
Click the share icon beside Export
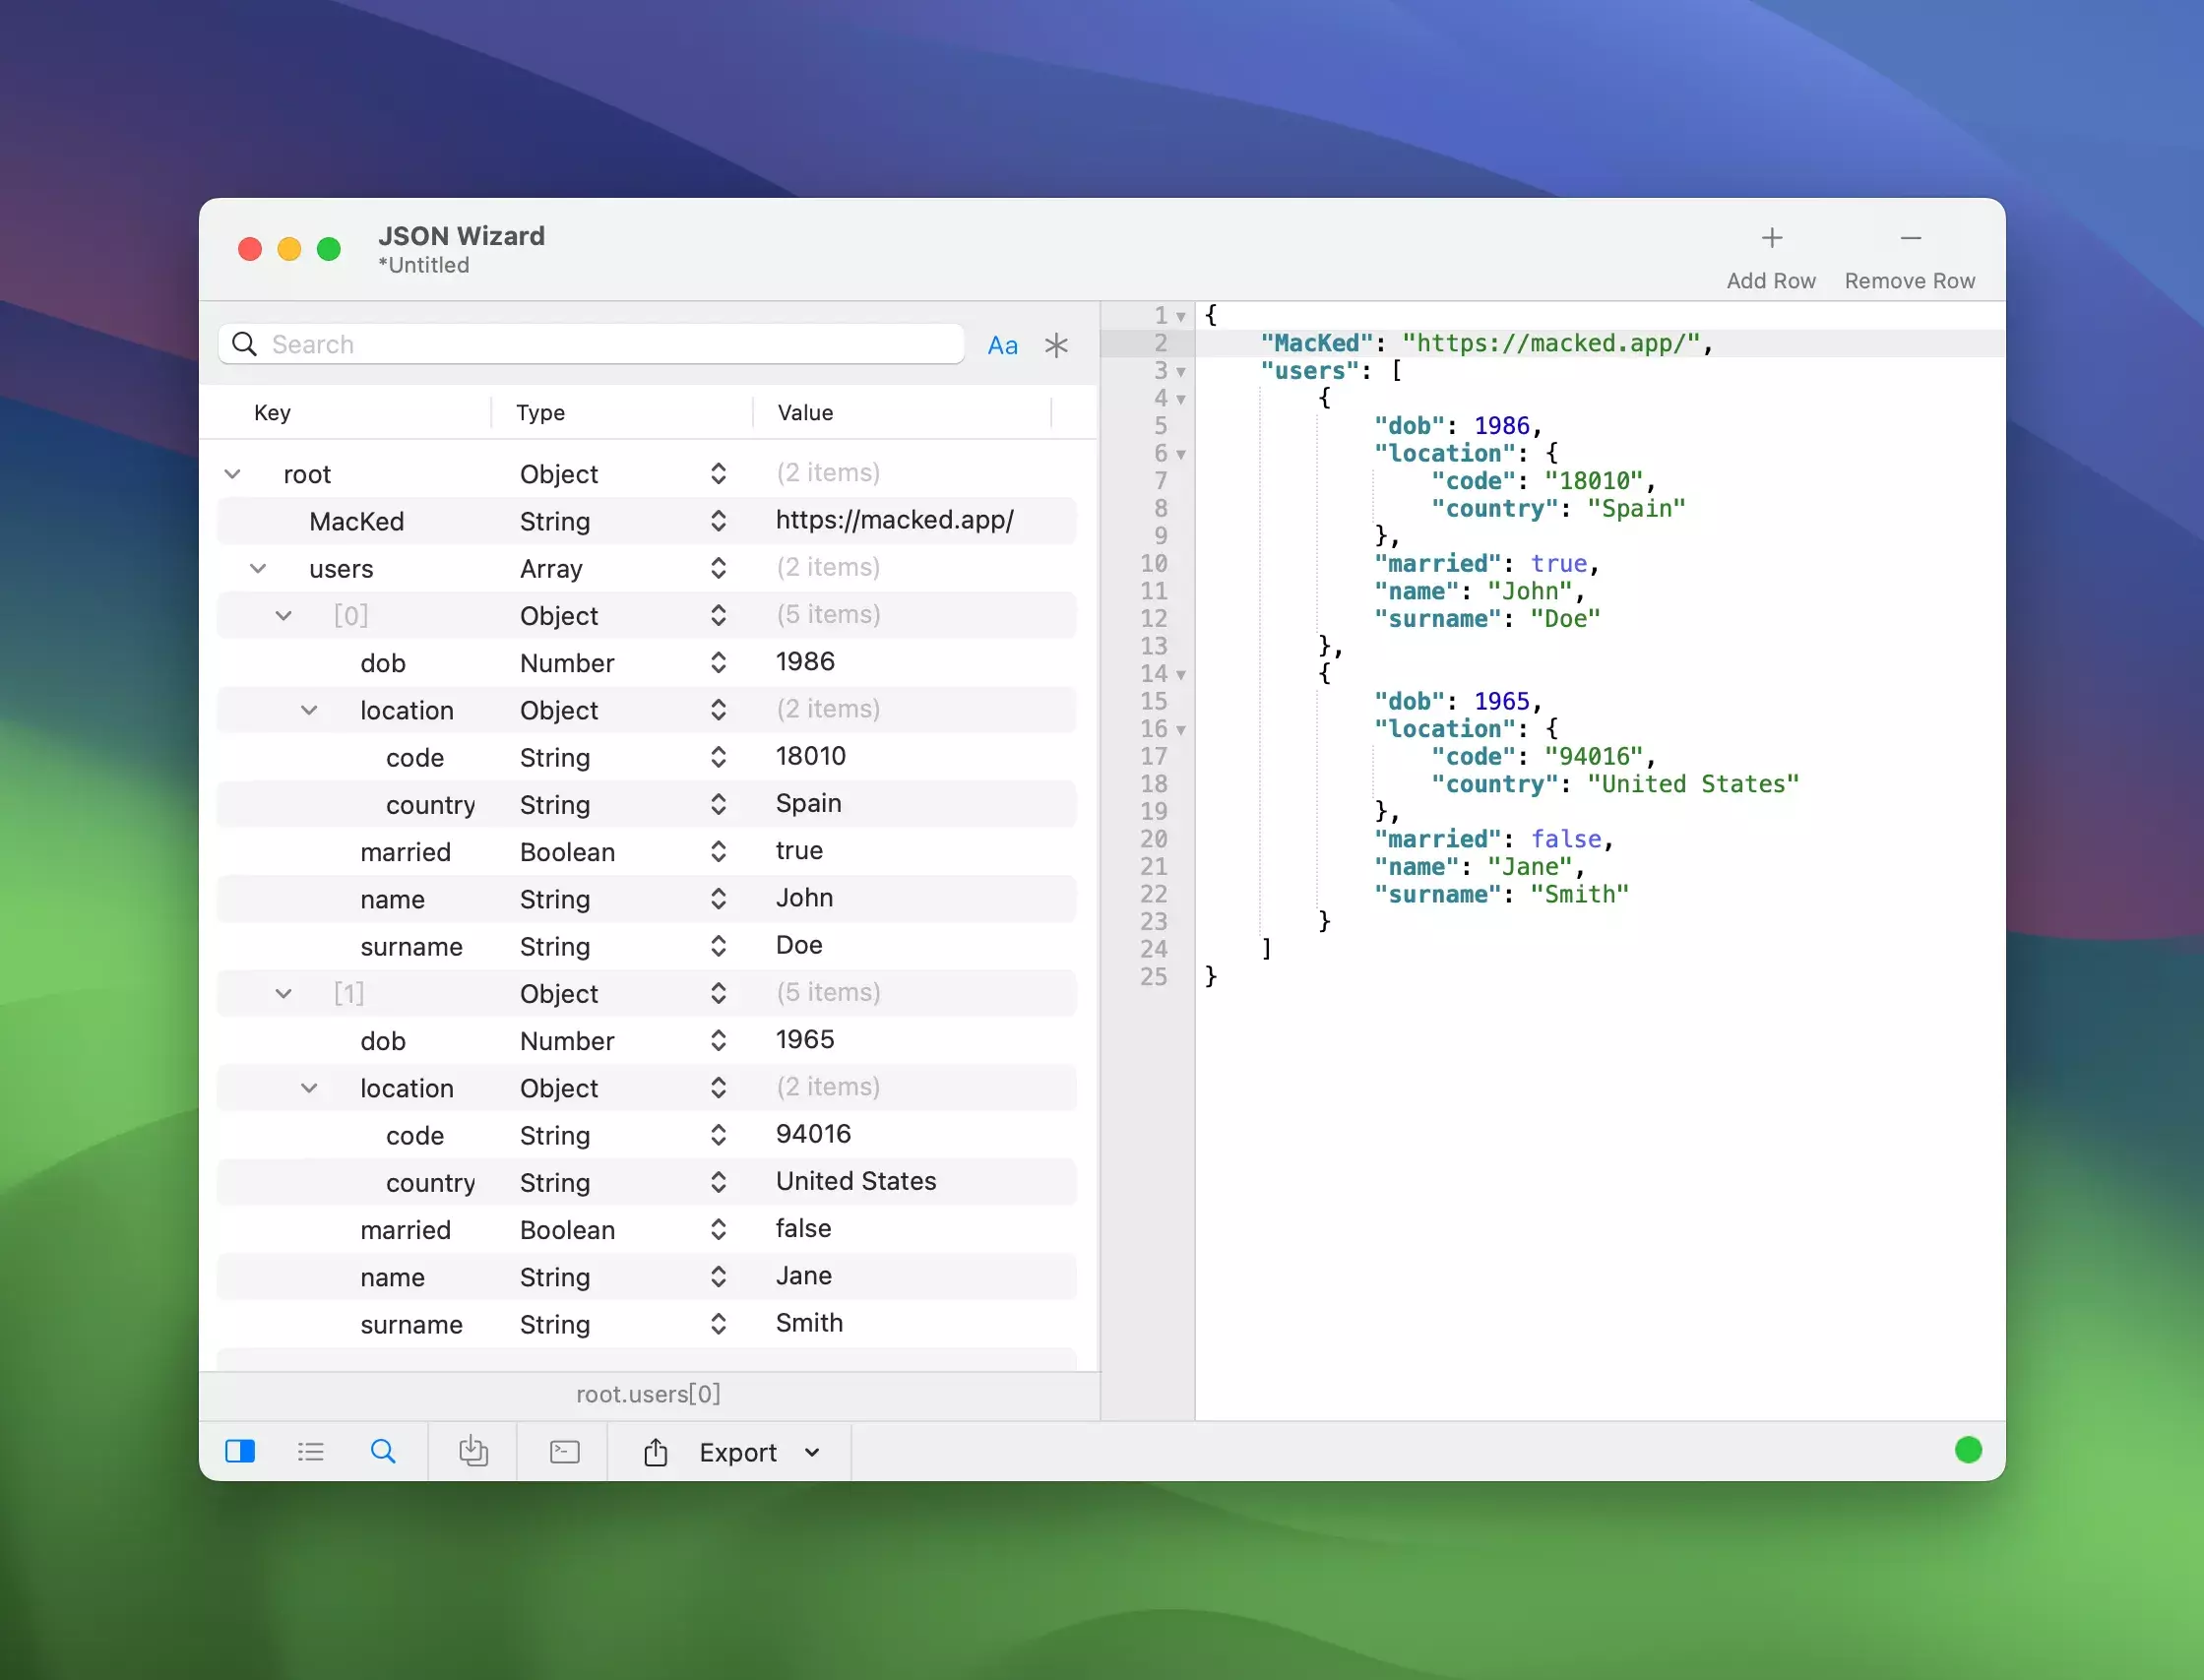(656, 1452)
